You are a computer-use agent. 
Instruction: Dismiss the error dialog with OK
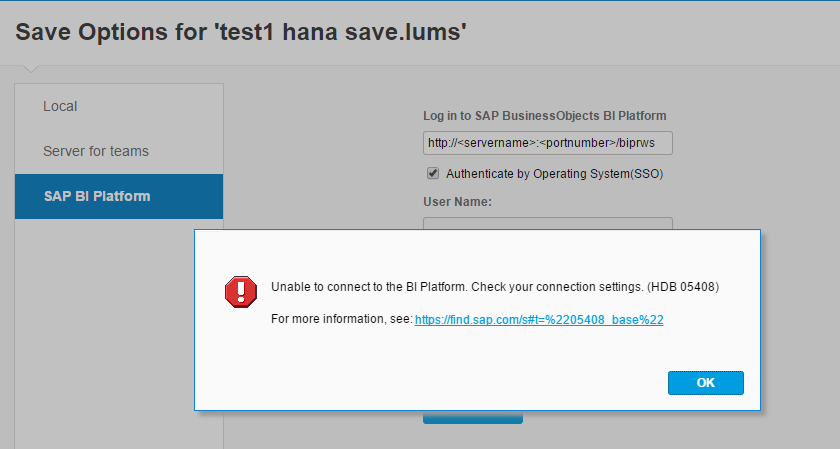click(706, 383)
